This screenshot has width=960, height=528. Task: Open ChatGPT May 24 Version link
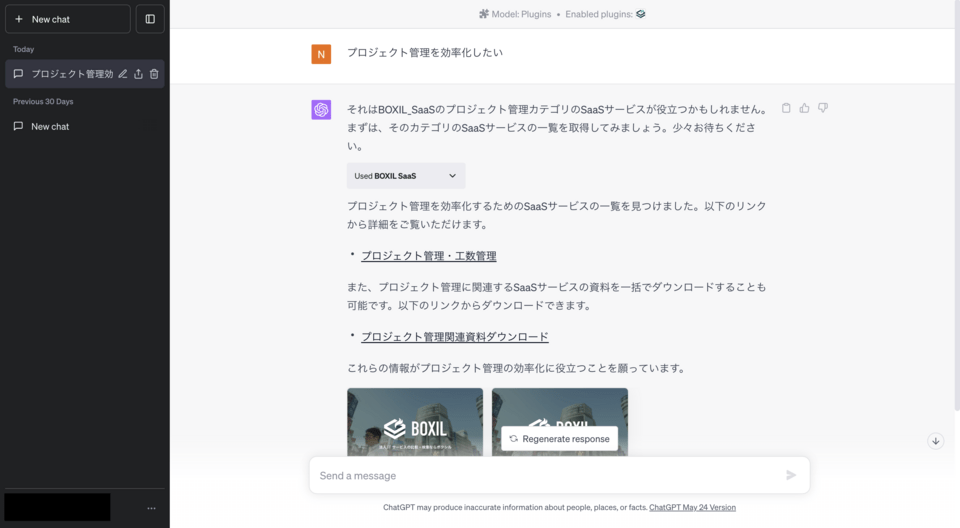click(692, 507)
